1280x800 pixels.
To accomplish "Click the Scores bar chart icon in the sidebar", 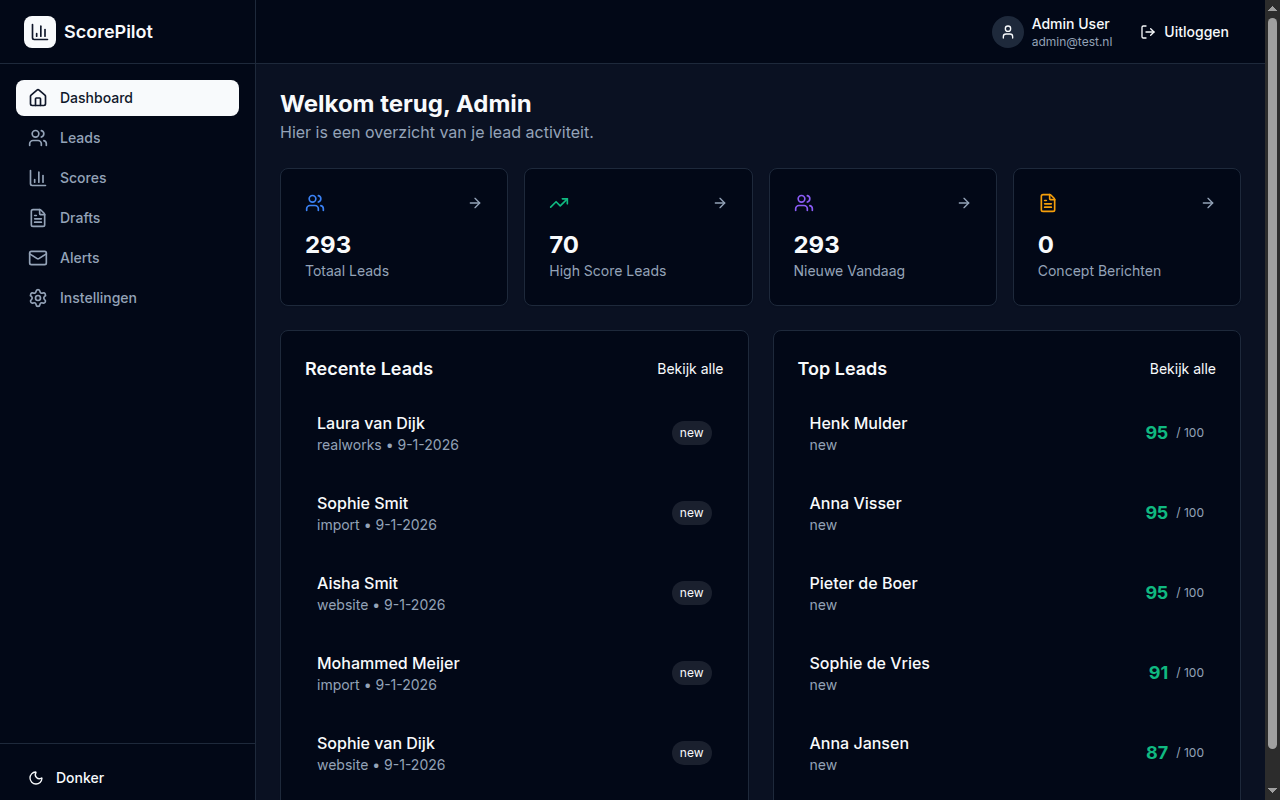I will tap(38, 178).
